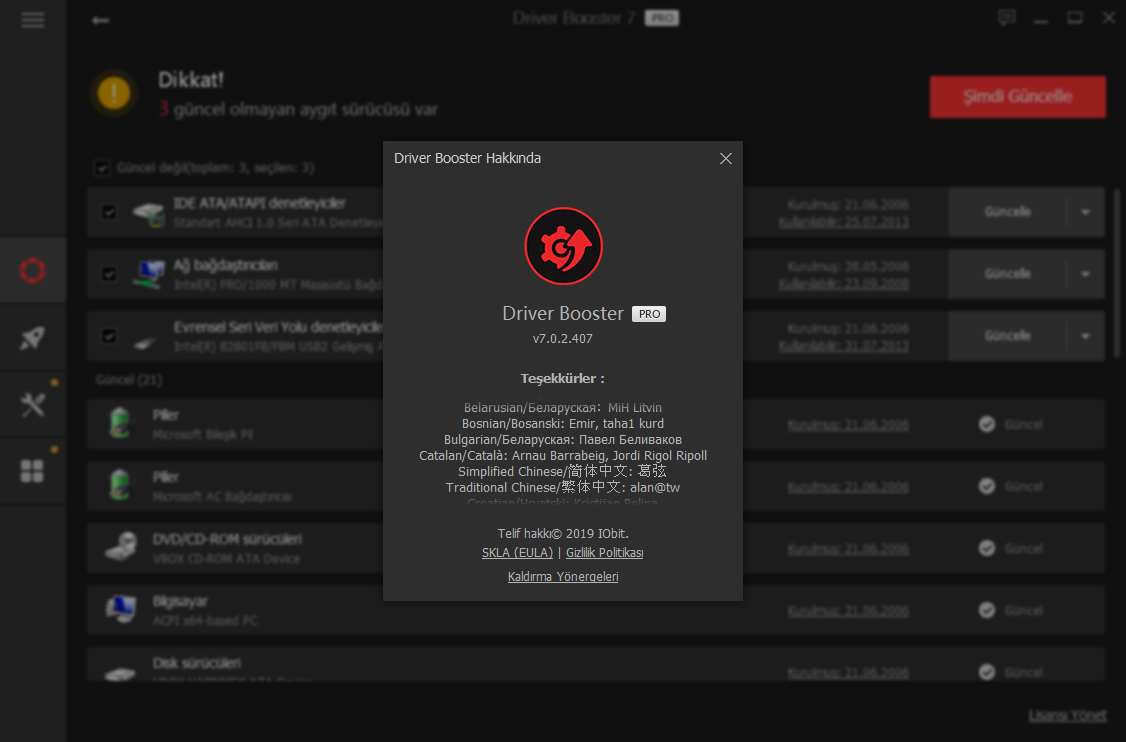Click Güncel checkmark for Bilgisayar row

coord(987,610)
